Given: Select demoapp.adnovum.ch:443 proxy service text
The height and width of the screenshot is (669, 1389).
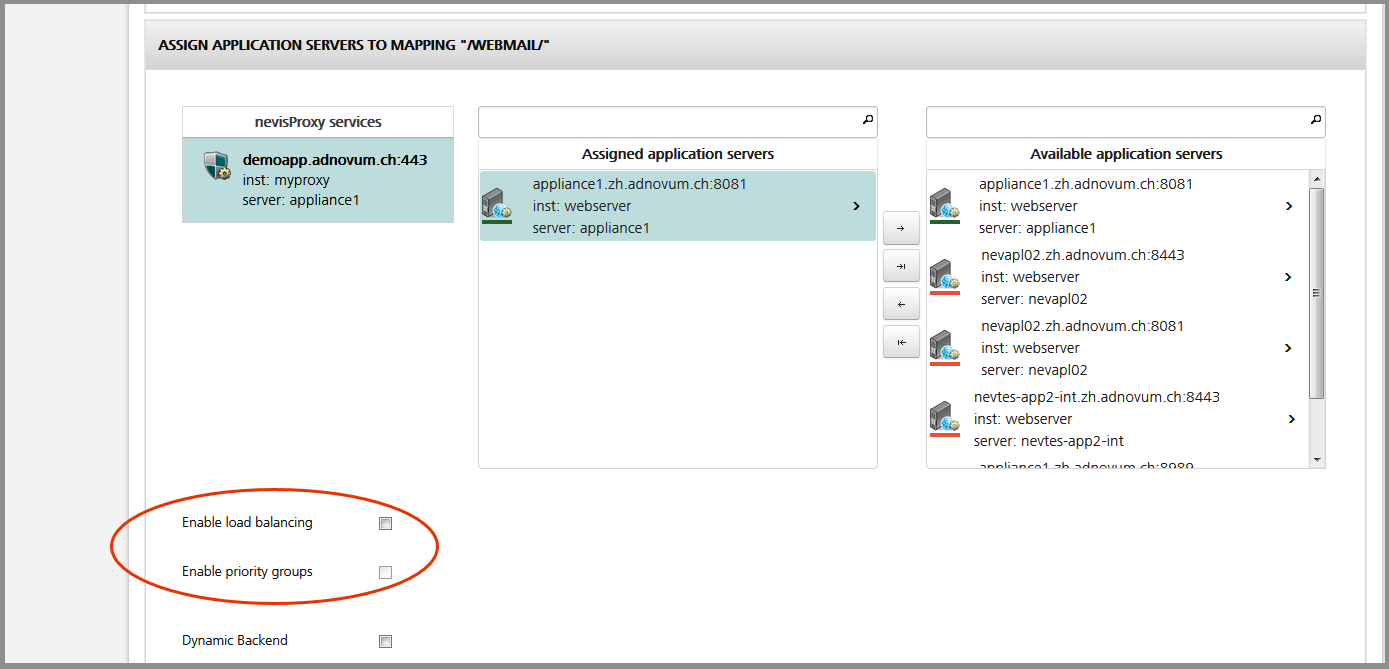Looking at the screenshot, I should click(x=335, y=159).
